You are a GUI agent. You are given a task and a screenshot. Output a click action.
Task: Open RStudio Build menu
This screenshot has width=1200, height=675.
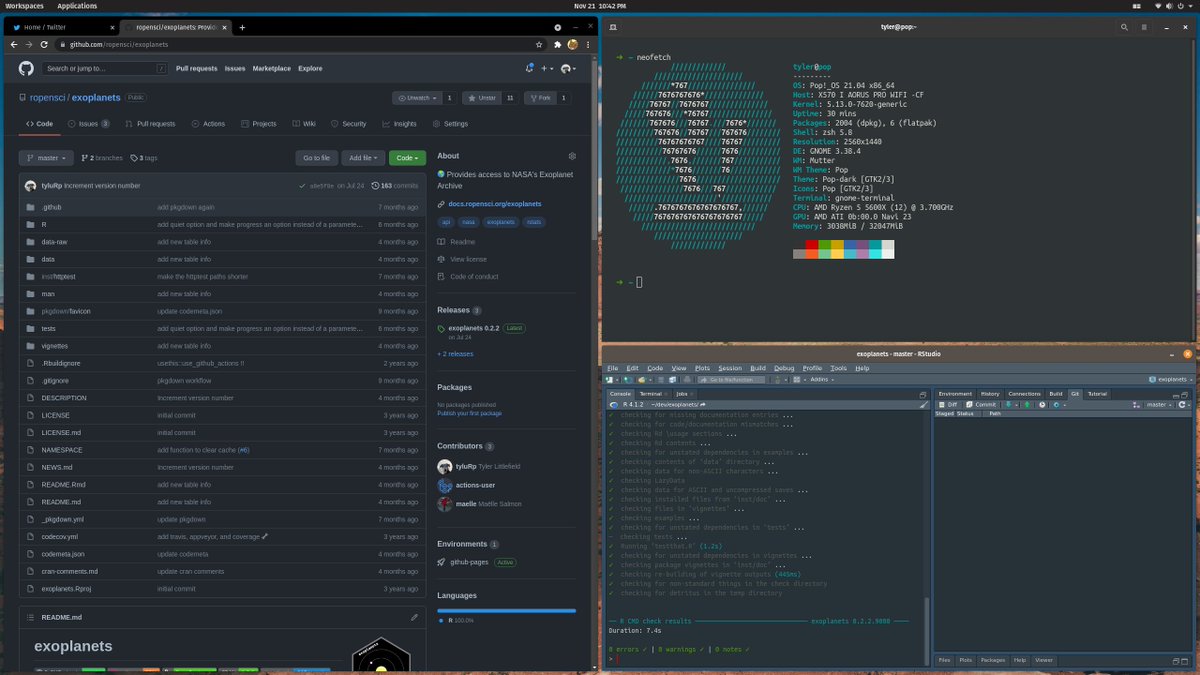(x=758, y=368)
